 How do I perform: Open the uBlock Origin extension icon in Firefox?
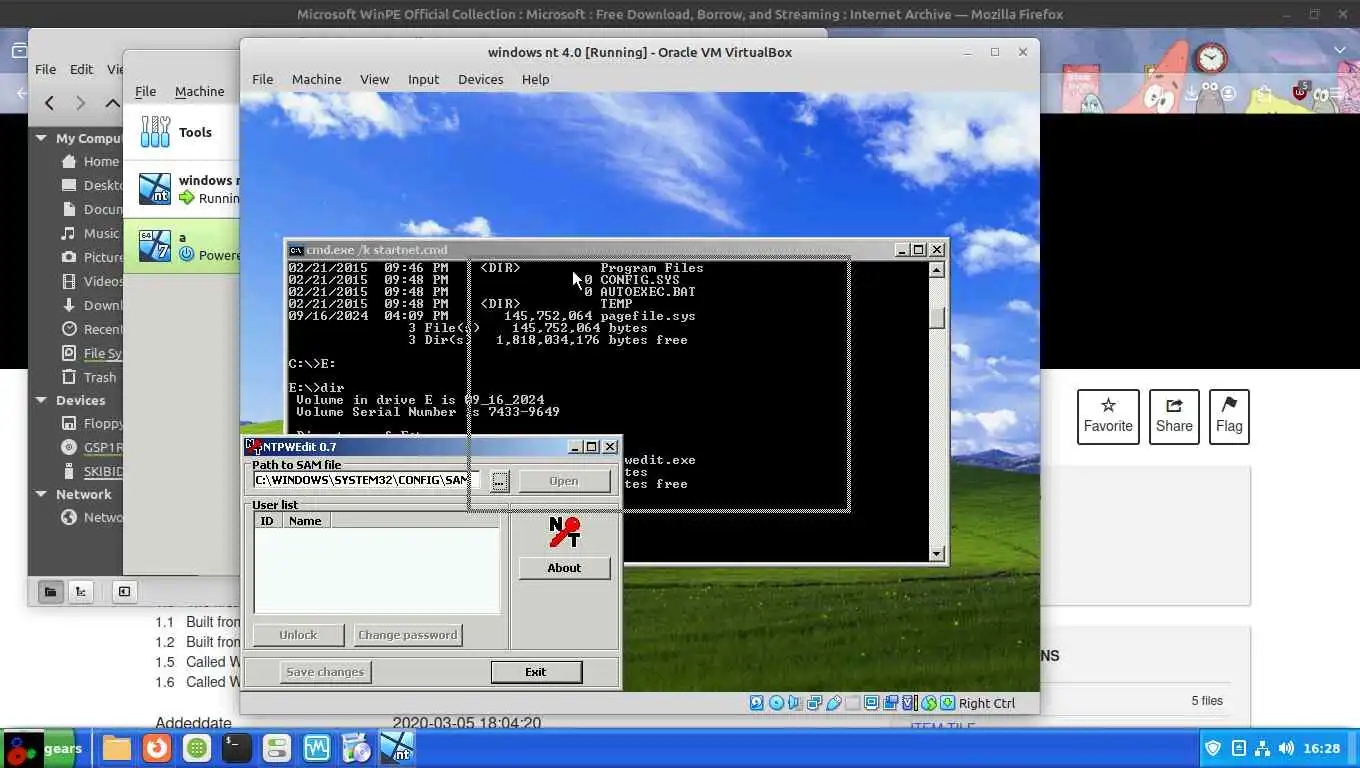(x=1300, y=92)
